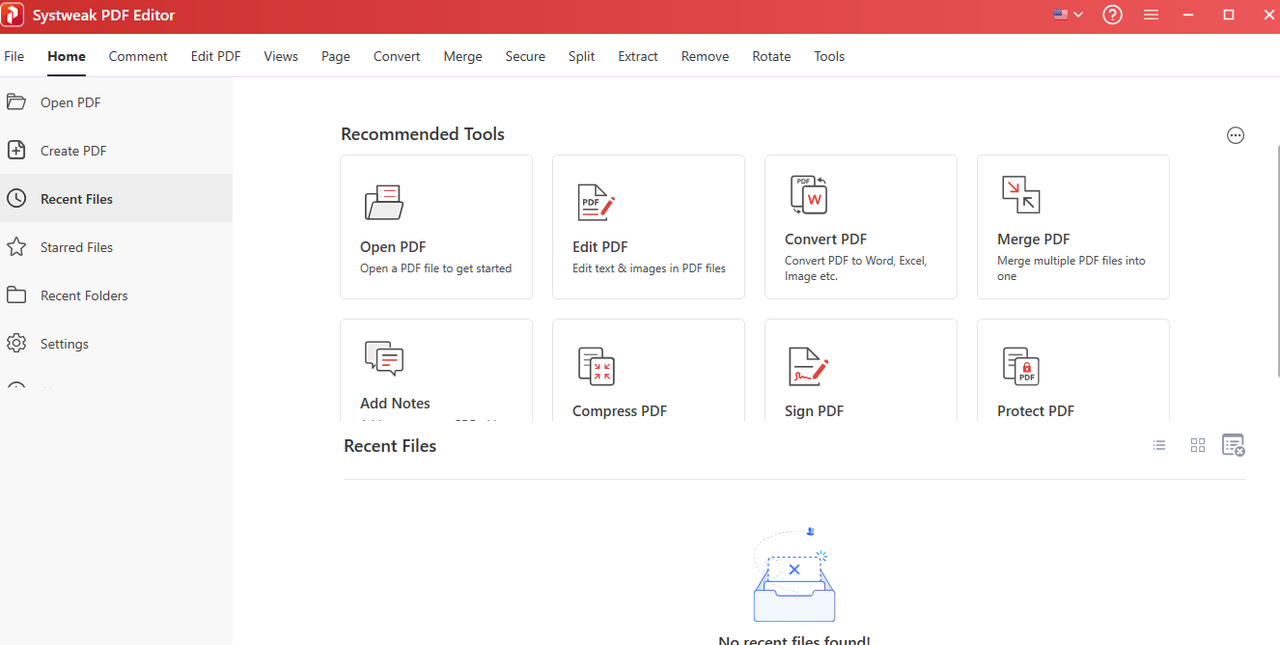
Task: Click the Settings gear icon in sidebar
Action: pyautogui.click(x=16, y=343)
